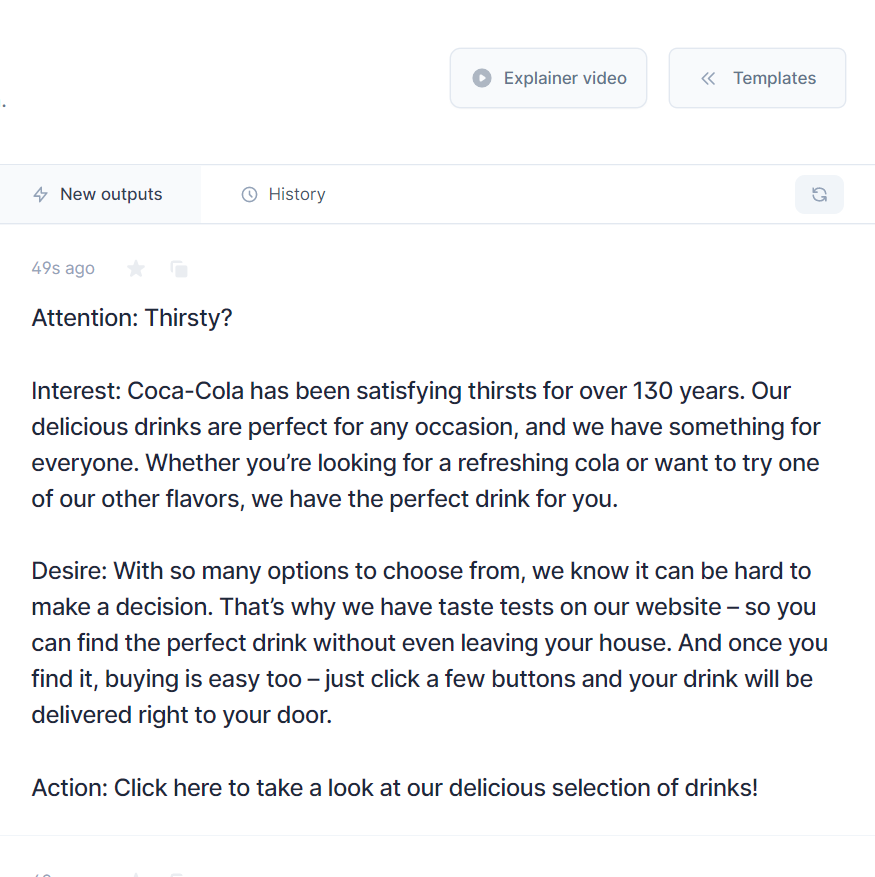Click the Attention: Thirsty? line
875x877 pixels.
132,318
